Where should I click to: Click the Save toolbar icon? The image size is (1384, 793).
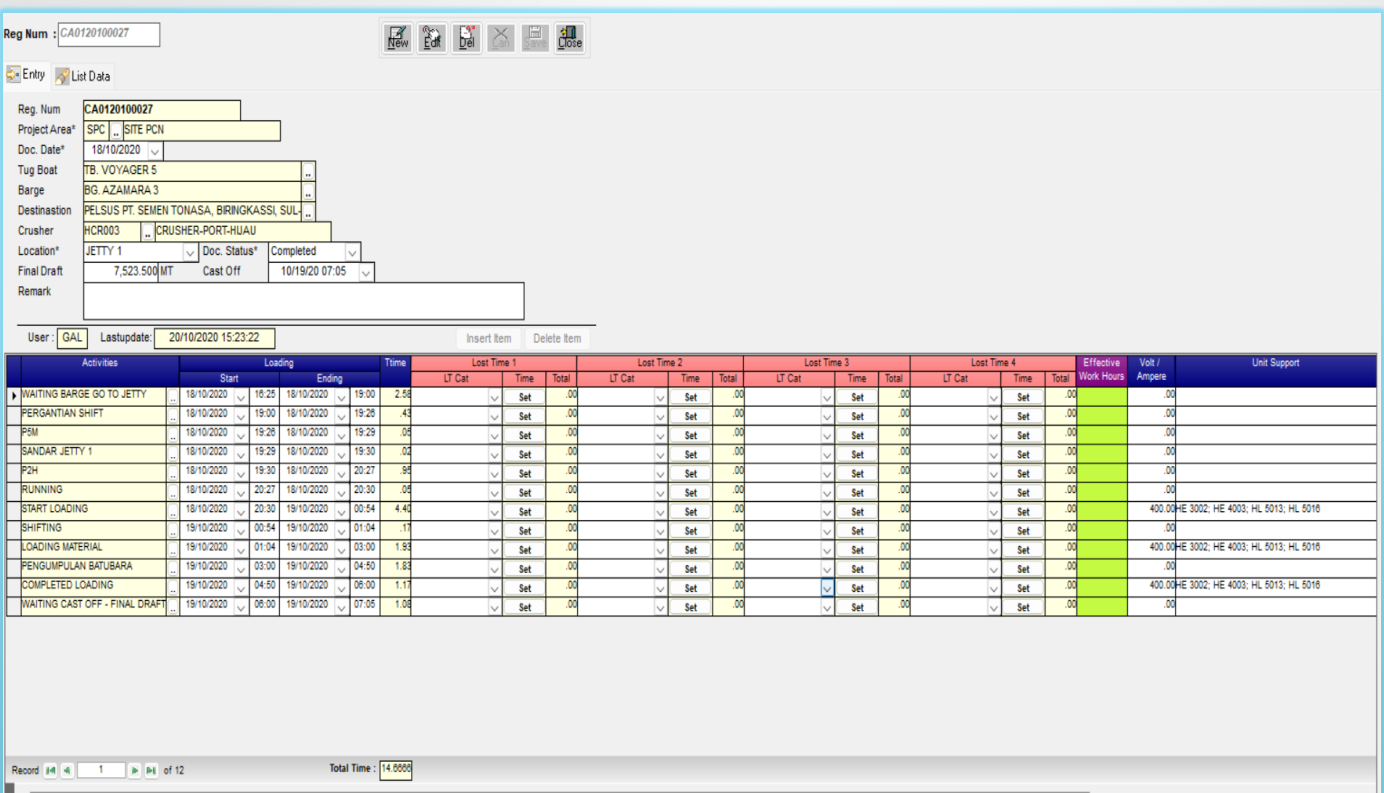tap(535, 38)
